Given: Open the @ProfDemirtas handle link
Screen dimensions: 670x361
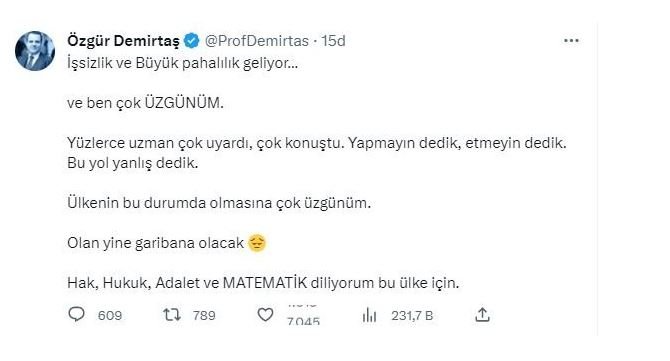Looking at the screenshot, I should point(257,41).
